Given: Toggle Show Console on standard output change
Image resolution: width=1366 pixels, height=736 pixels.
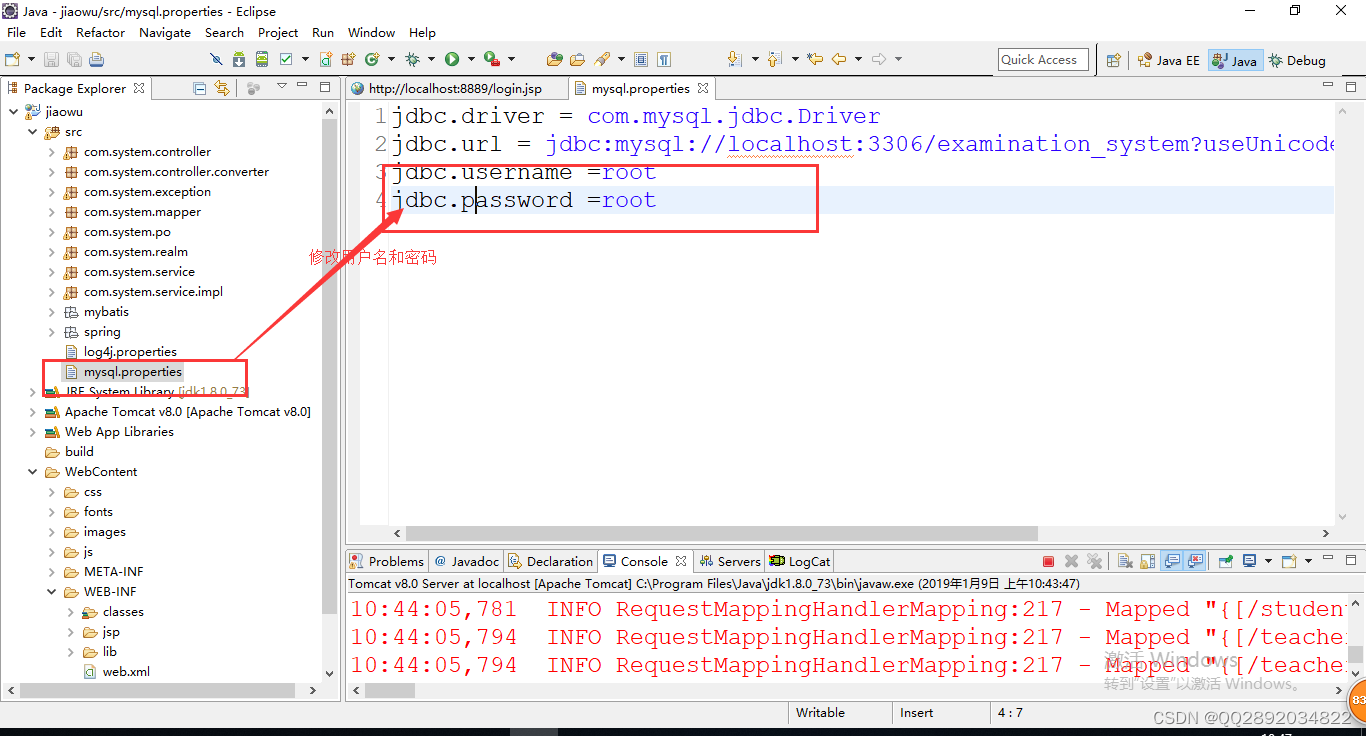Looking at the screenshot, I should pyautogui.click(x=1173, y=561).
